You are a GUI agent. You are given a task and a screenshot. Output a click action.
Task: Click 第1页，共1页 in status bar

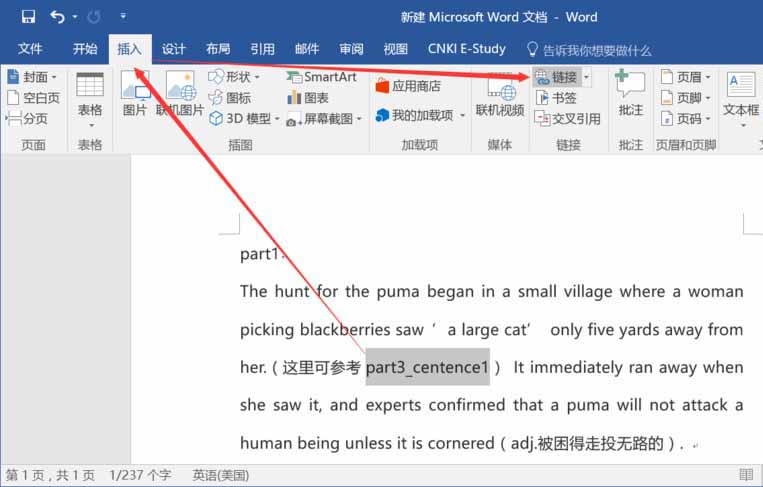(50, 475)
